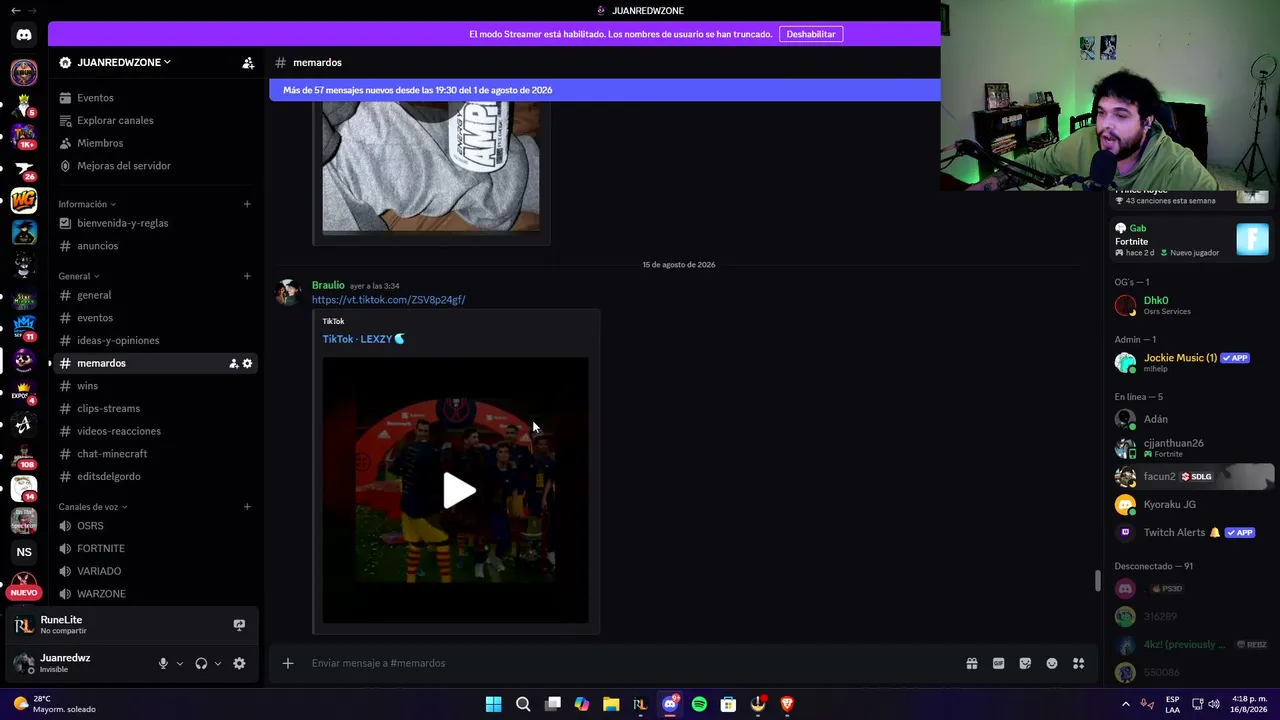Select member Dhk0
The image size is (1280, 720).
pos(1192,305)
